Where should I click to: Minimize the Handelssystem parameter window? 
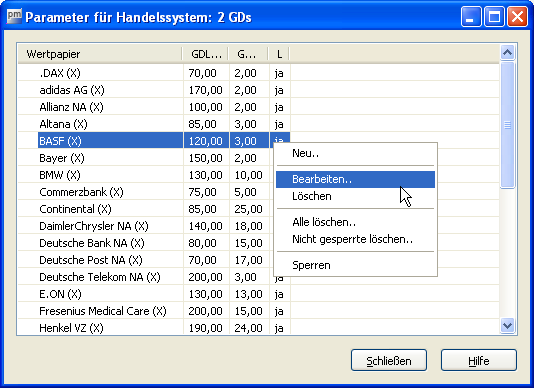471,16
